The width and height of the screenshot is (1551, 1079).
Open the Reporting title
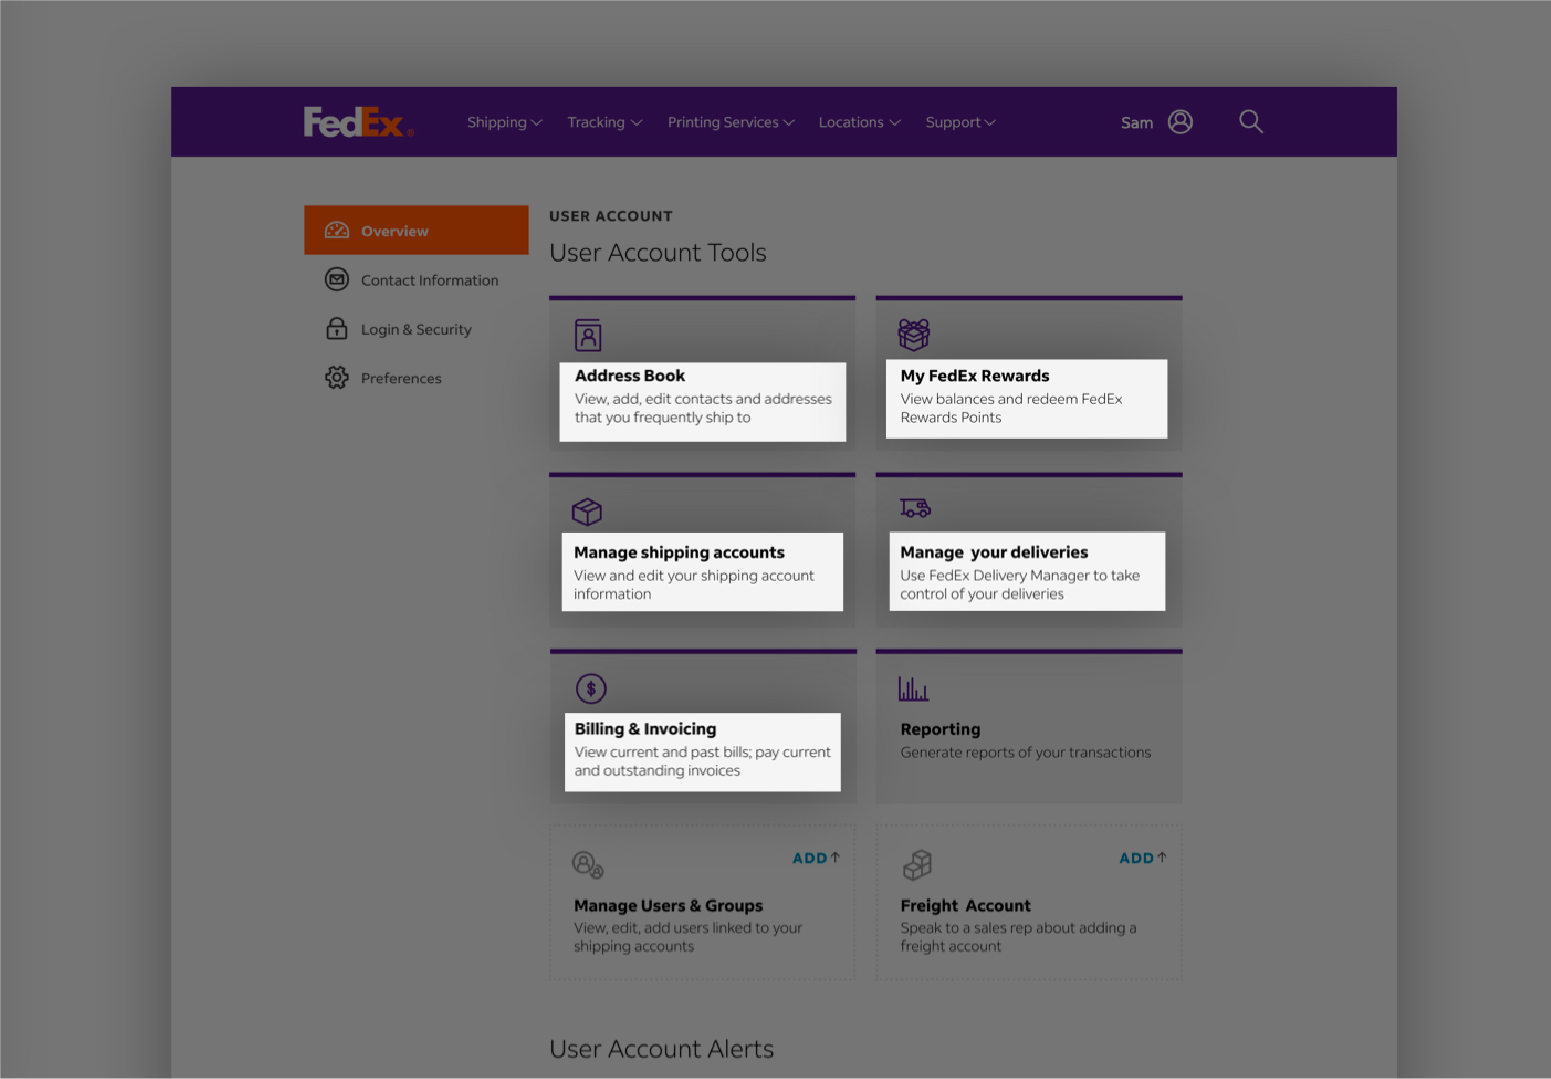tap(940, 730)
